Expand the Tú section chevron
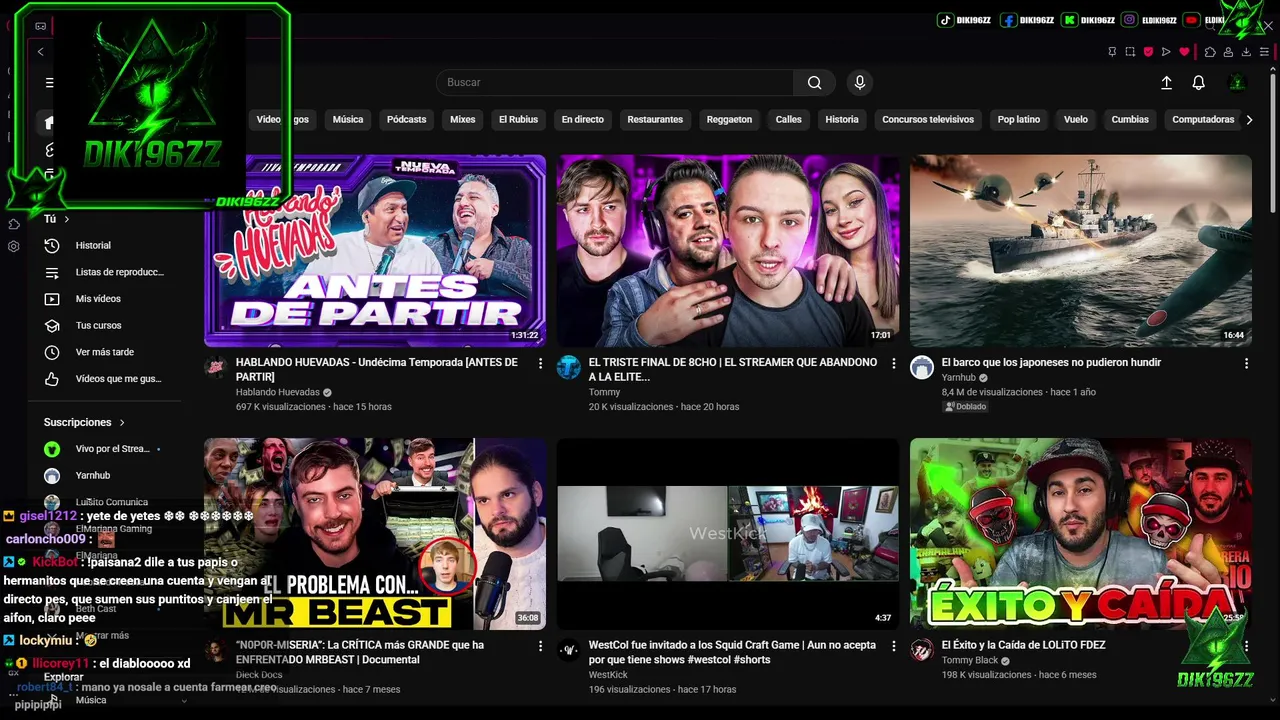 (x=67, y=219)
